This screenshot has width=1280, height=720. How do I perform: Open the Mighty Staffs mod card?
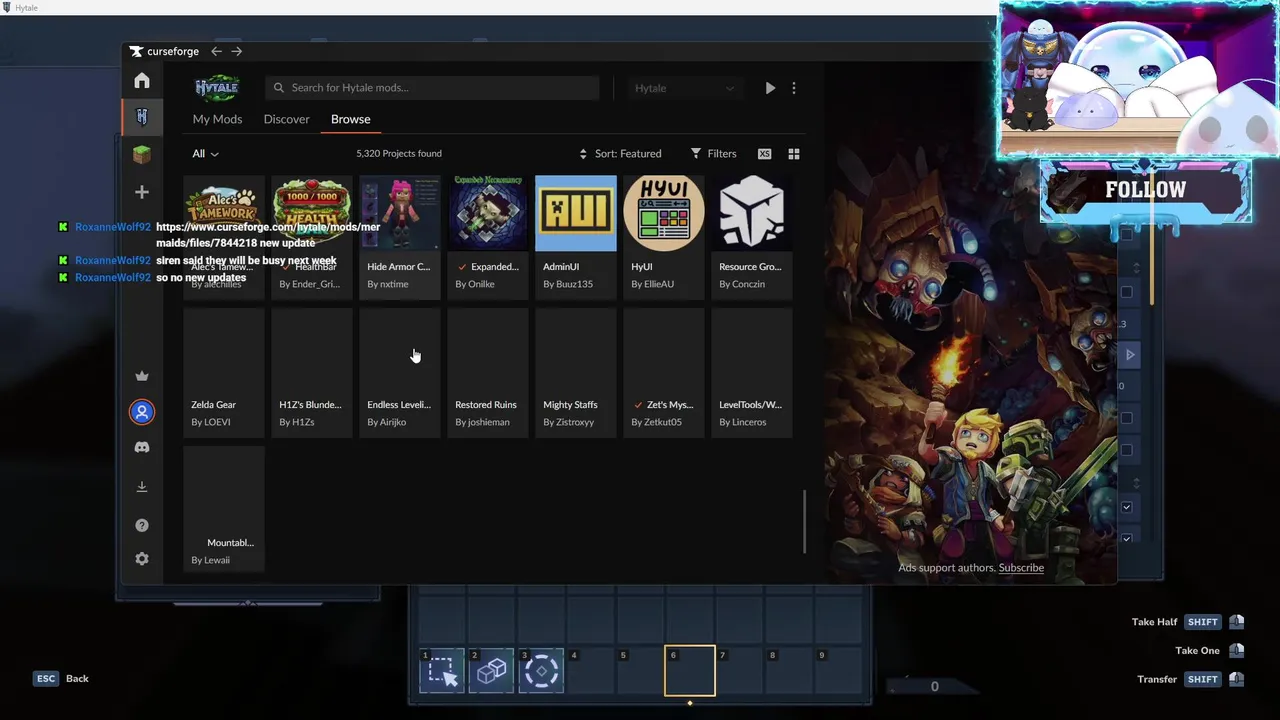click(576, 372)
